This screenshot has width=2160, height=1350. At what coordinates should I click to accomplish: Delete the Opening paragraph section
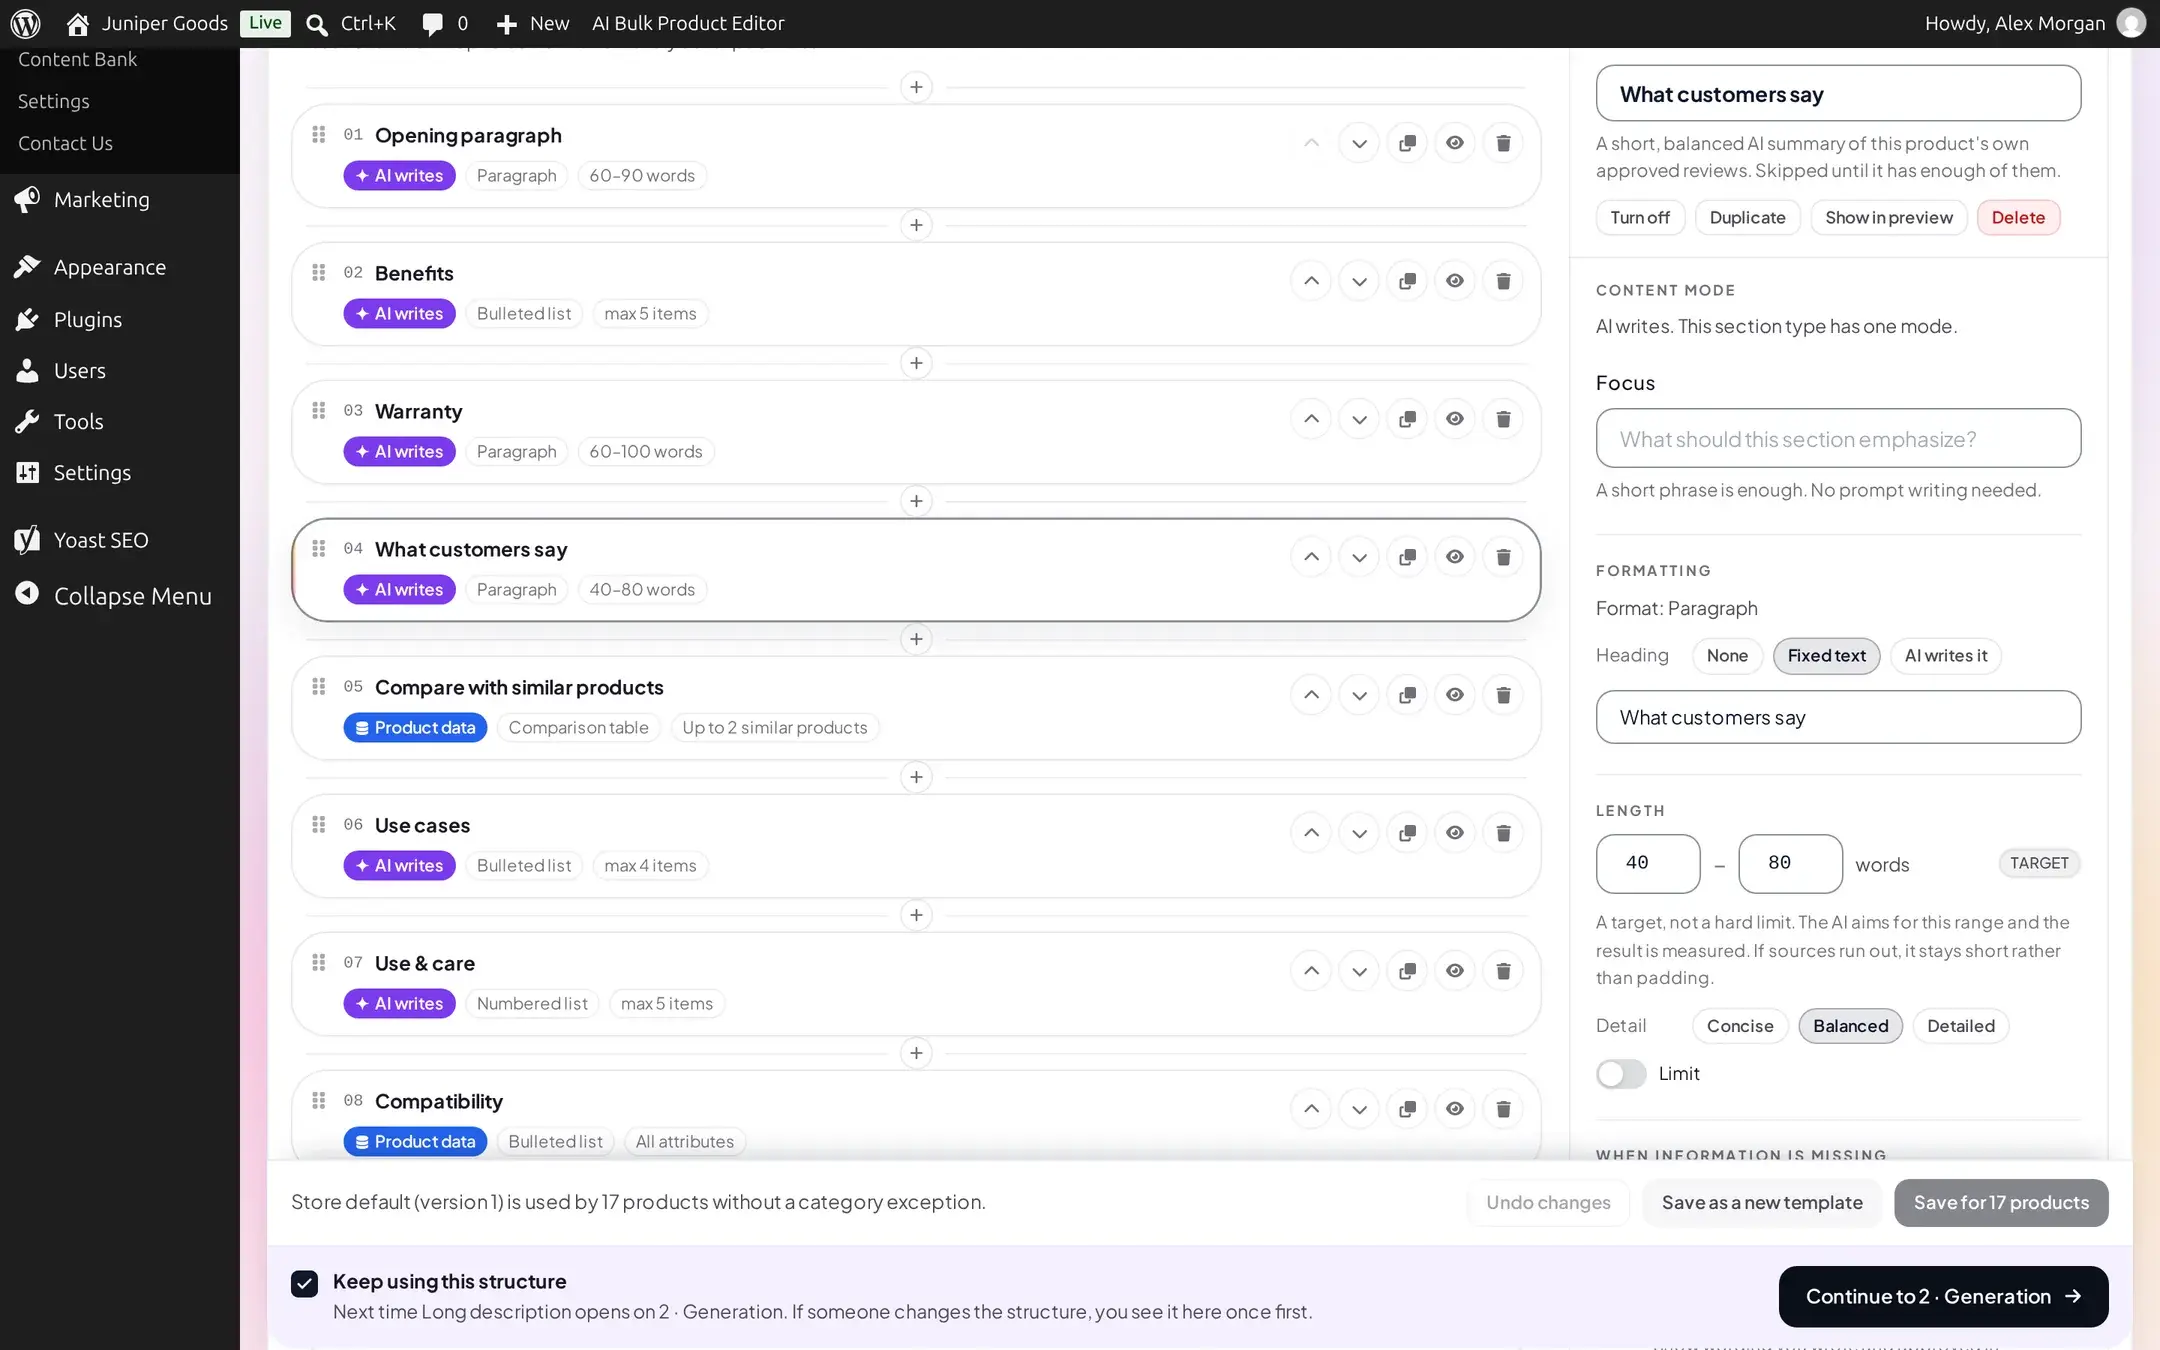click(x=1503, y=143)
